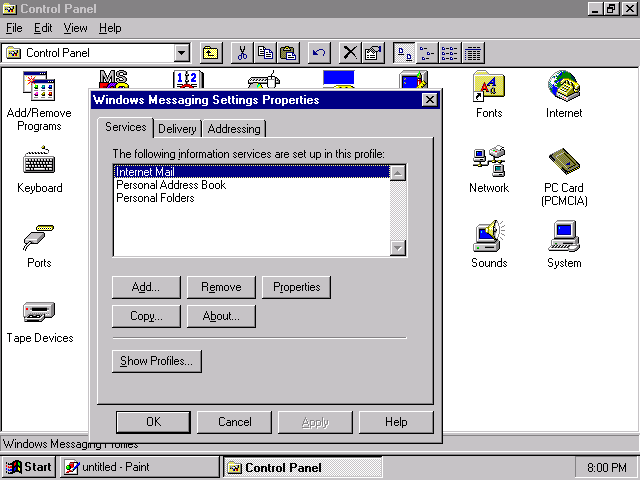Click the dialog Help button
Screen dimensions: 640x480
[396, 422]
